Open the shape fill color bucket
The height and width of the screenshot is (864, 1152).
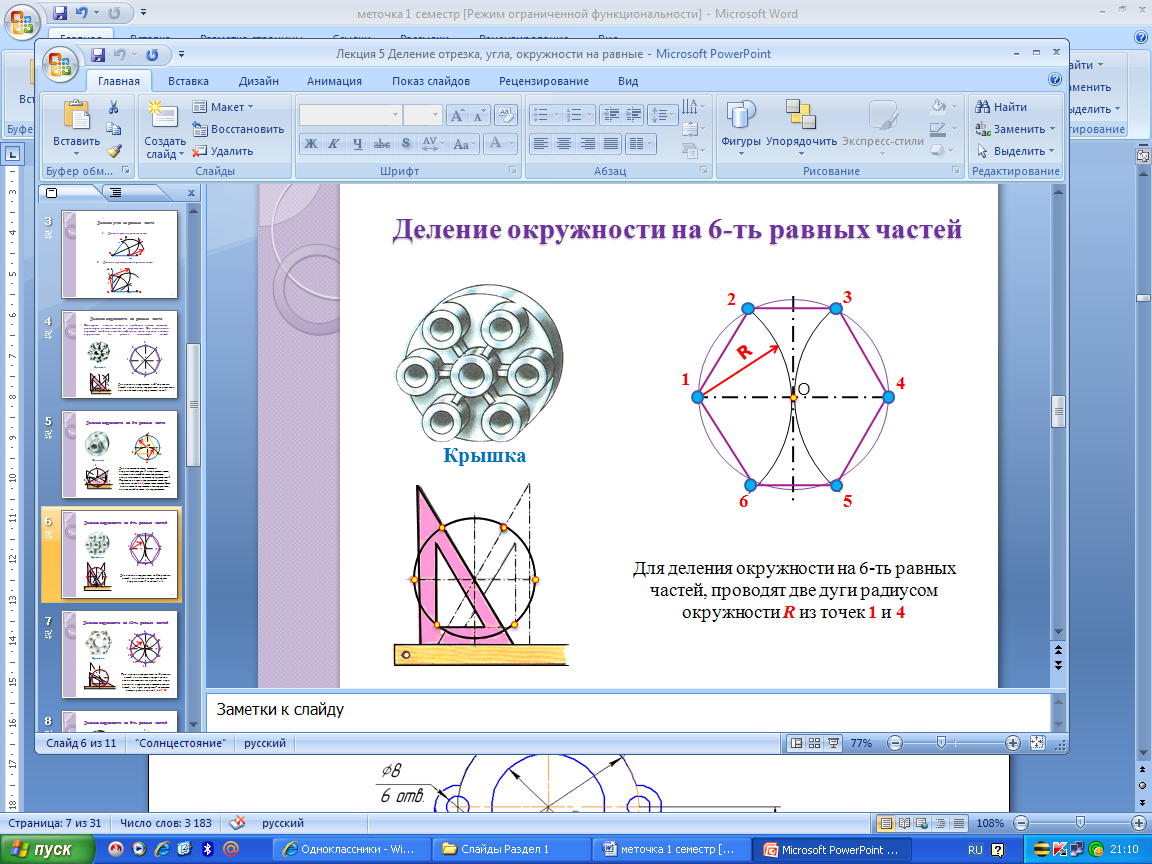pos(938,107)
